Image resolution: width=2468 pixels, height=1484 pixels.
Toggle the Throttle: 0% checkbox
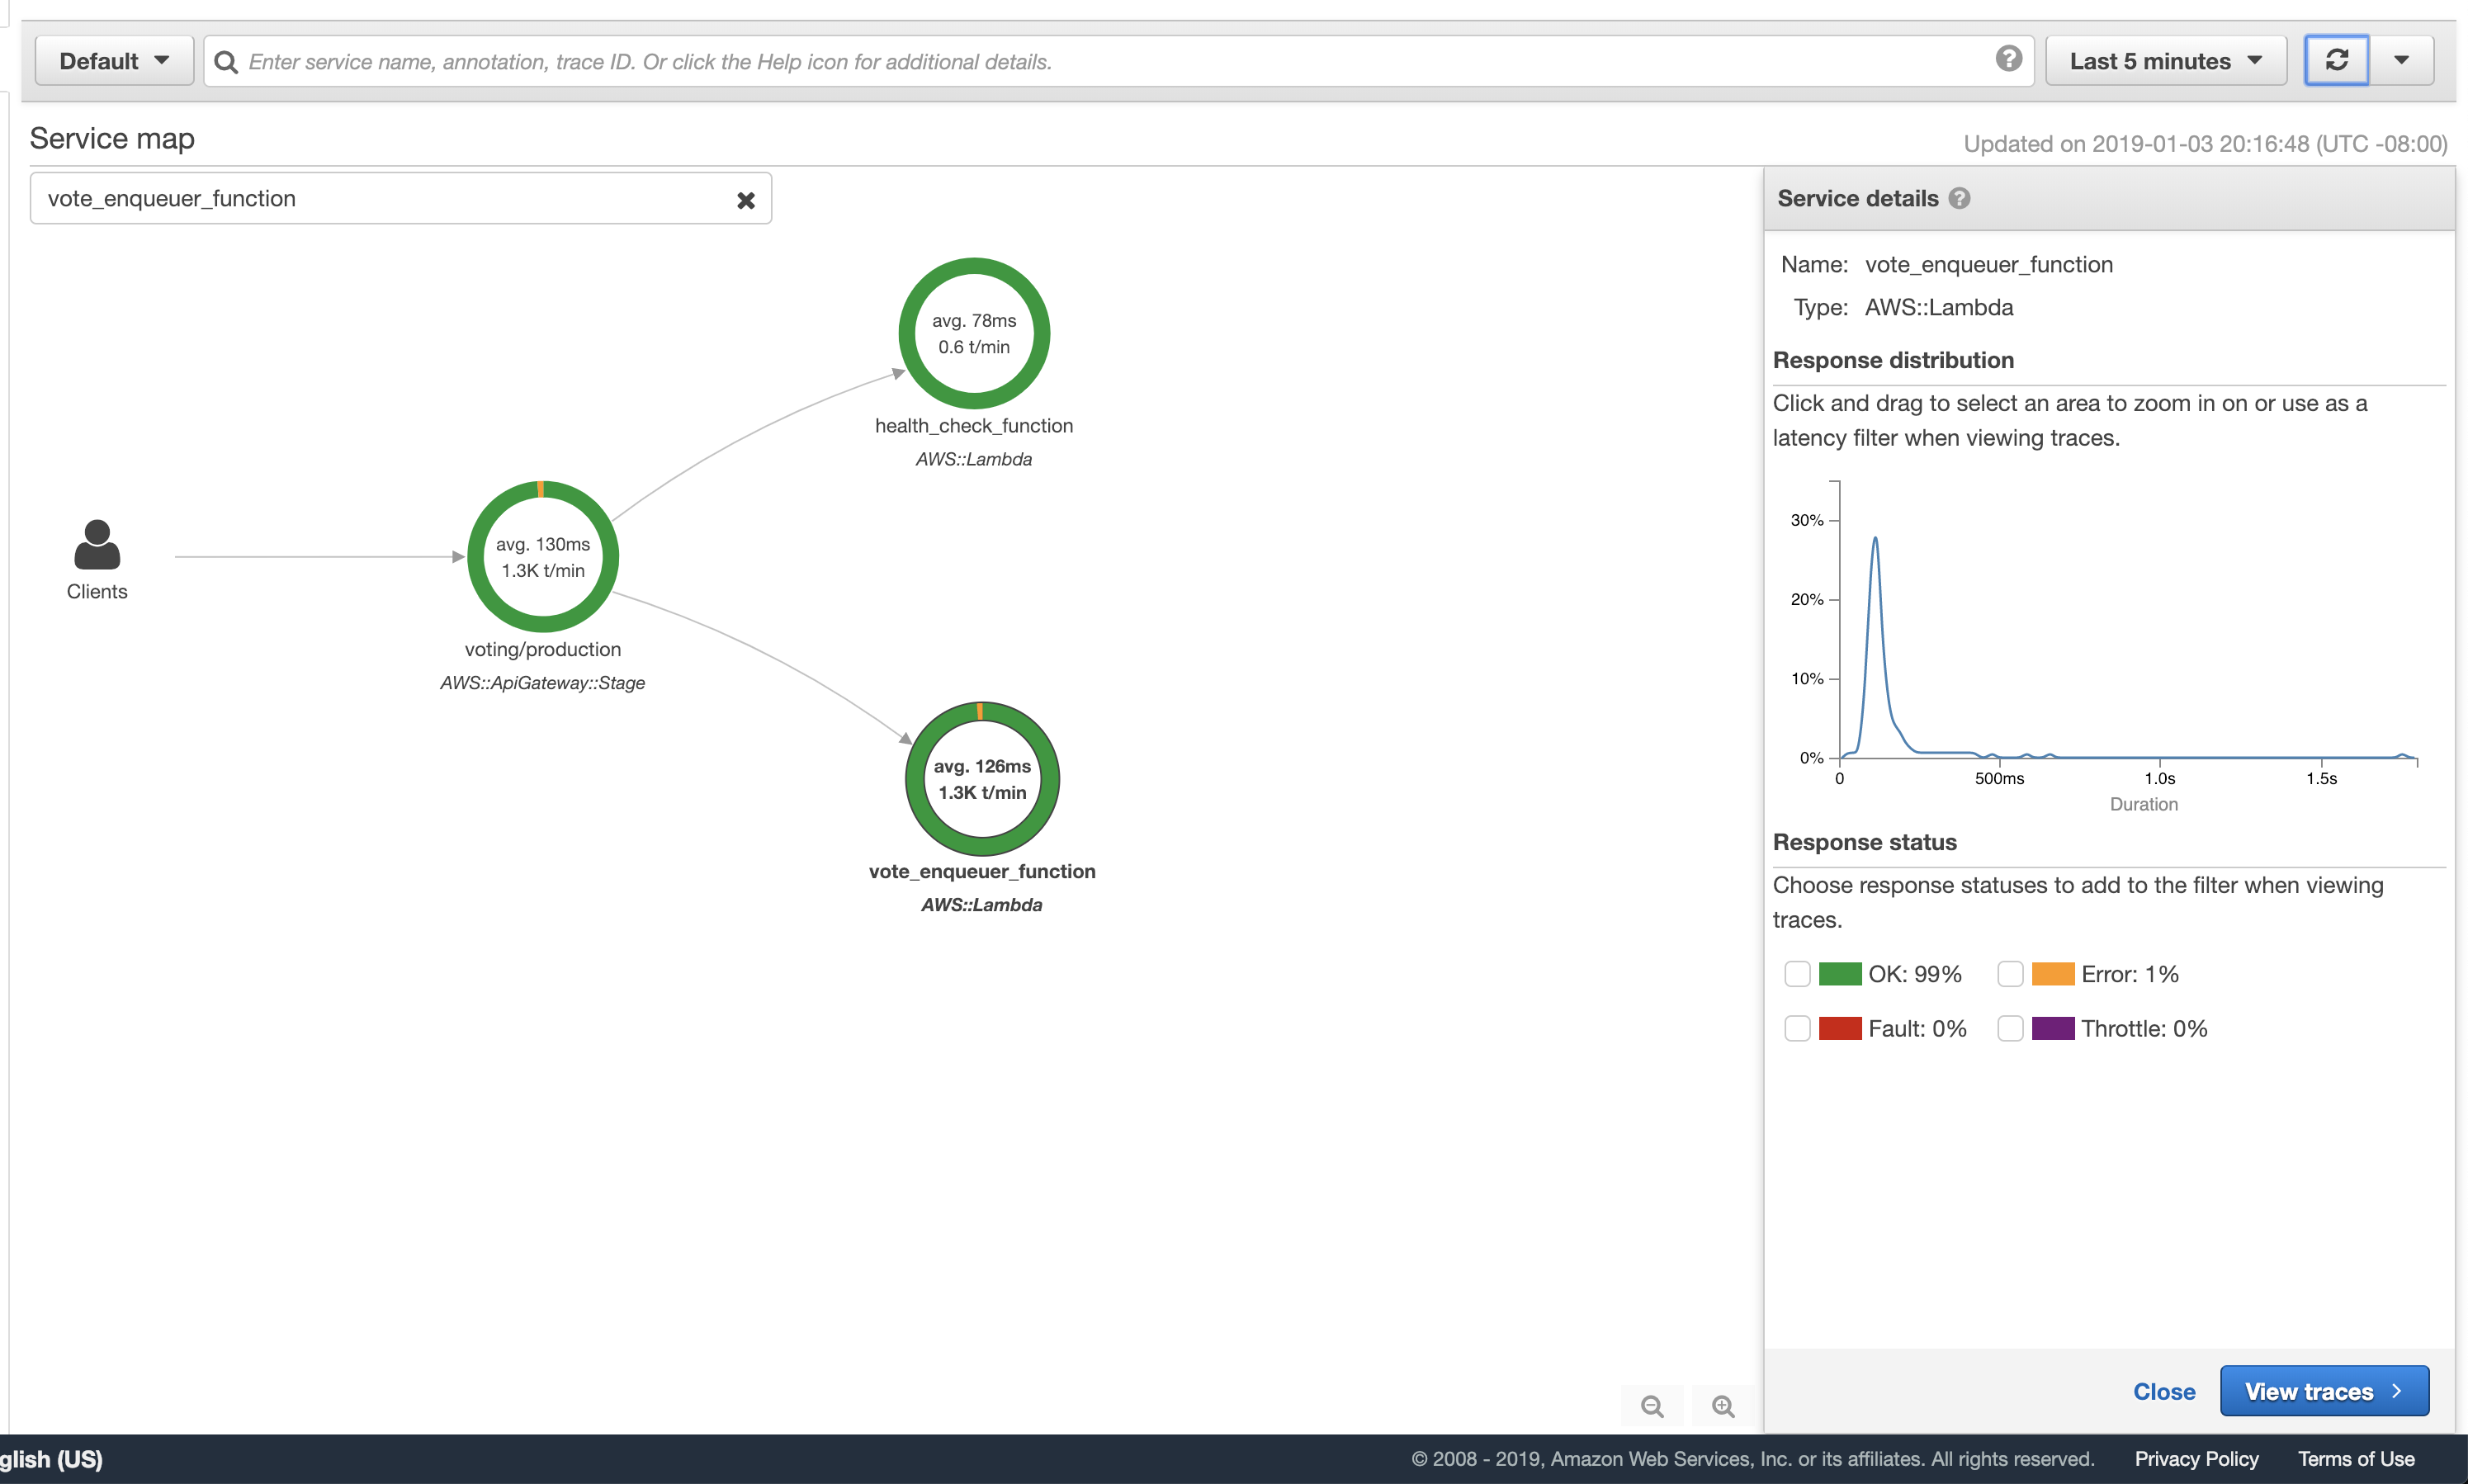point(2010,1029)
